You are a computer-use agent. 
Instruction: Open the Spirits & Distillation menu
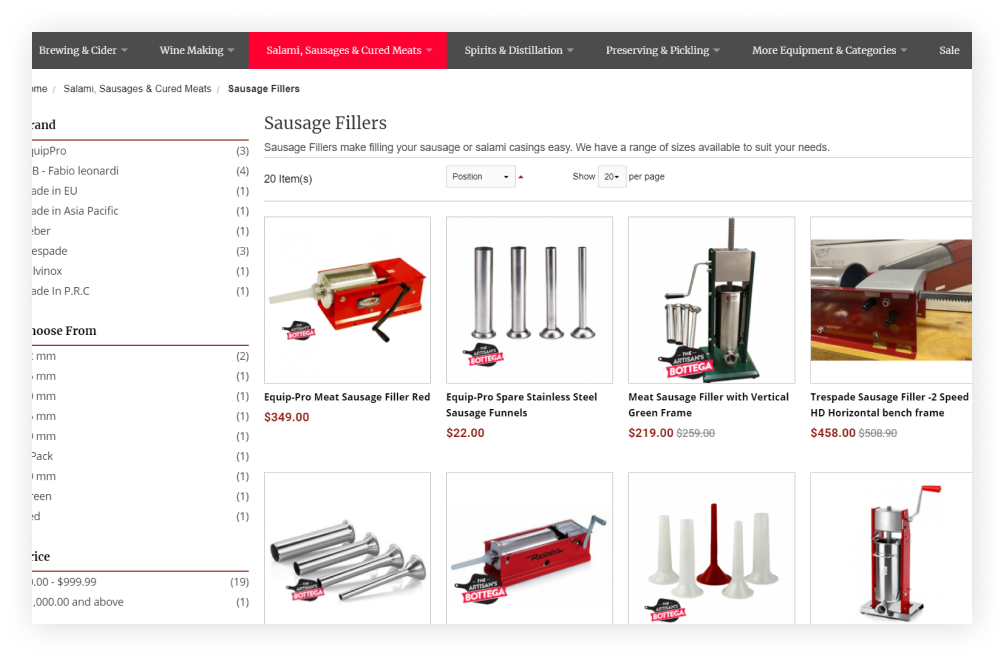(x=519, y=50)
